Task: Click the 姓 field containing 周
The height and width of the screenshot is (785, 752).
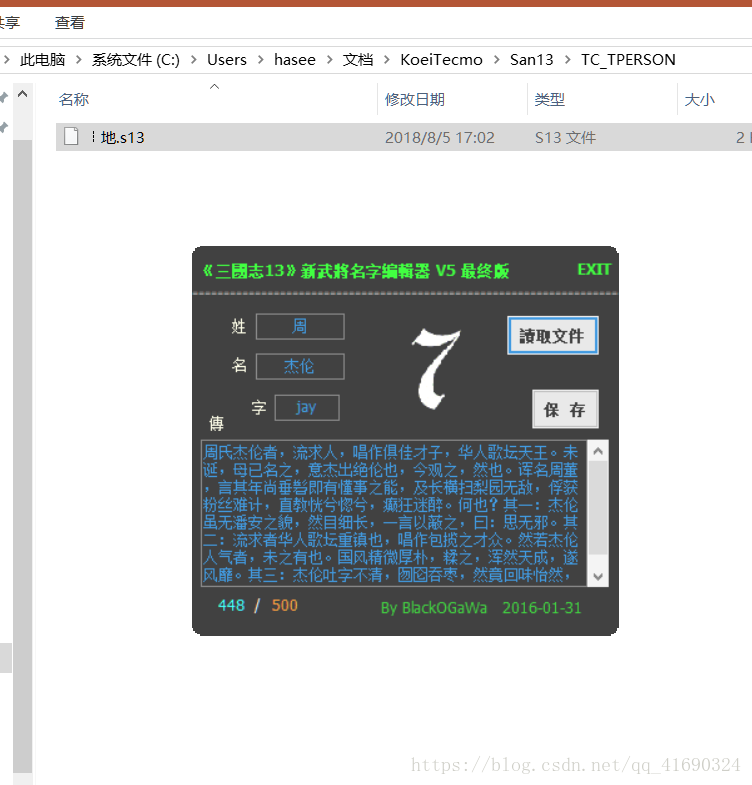Action: [300, 326]
